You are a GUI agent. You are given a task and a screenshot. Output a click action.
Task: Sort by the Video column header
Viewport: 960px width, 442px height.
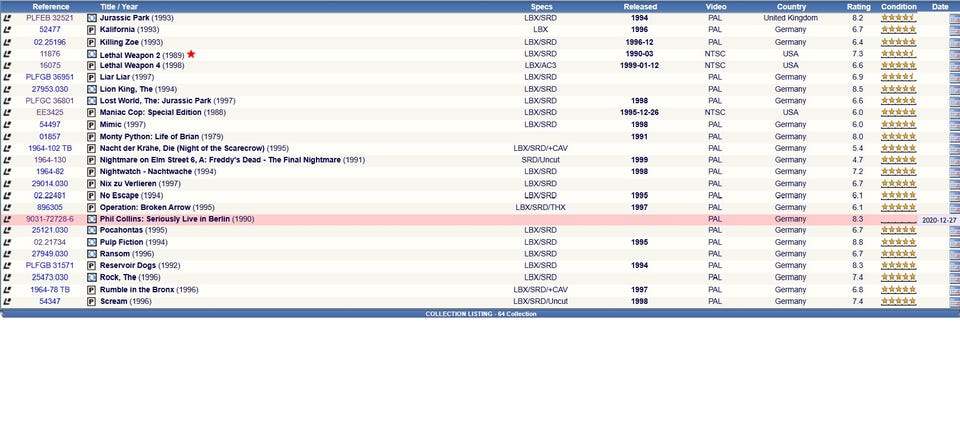[716, 7]
